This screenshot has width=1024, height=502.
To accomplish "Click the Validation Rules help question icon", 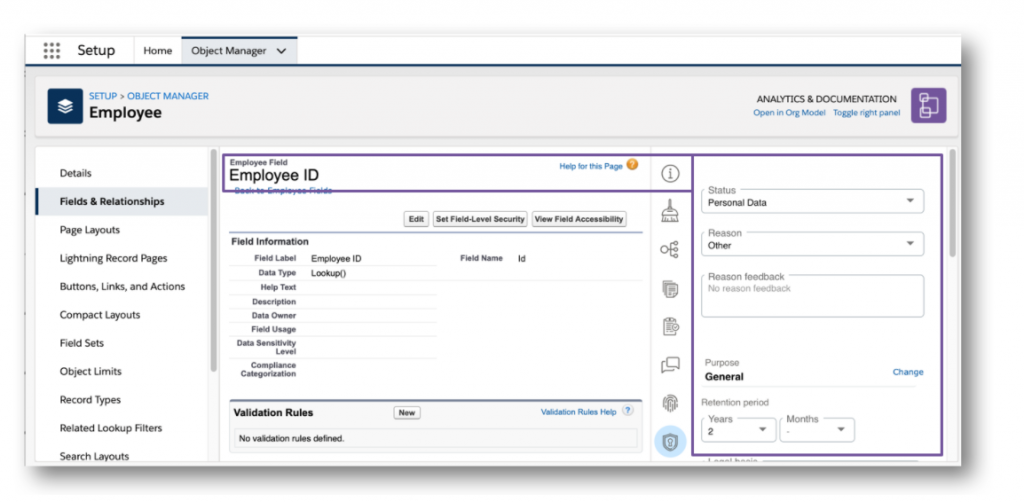I will [628, 411].
